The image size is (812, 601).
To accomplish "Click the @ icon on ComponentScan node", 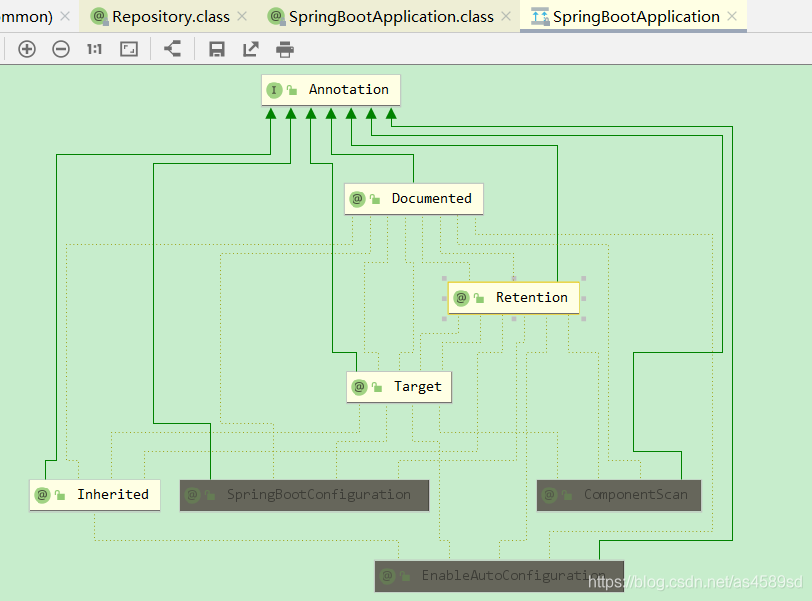I will pos(549,495).
